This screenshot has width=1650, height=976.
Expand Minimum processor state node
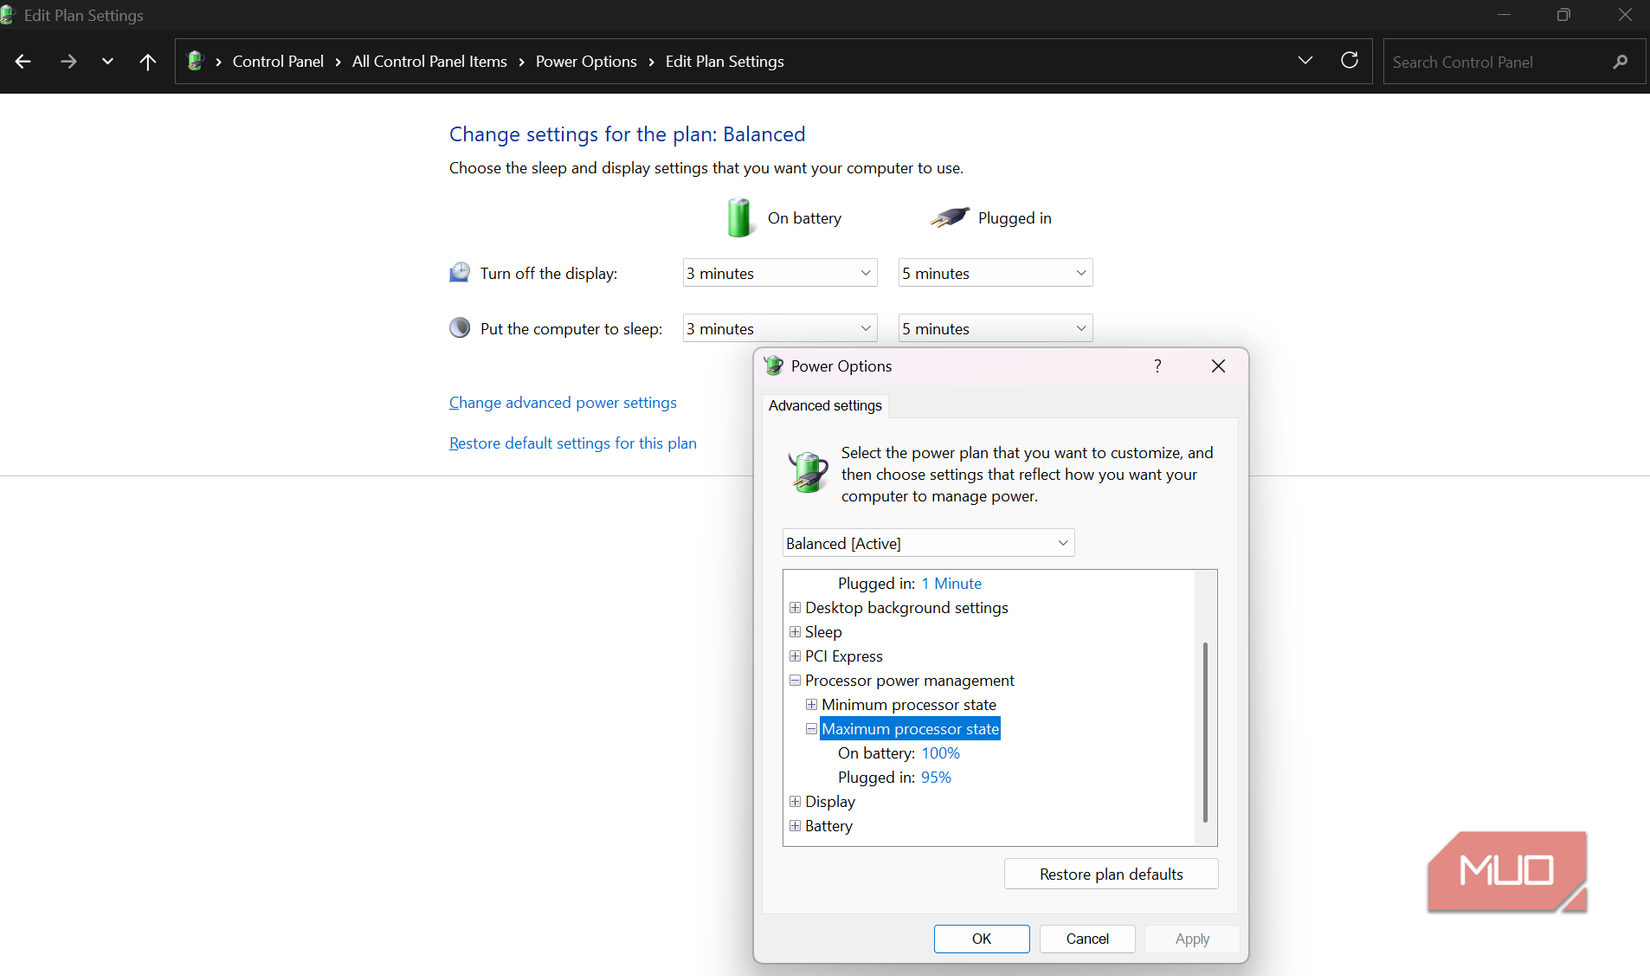tap(811, 705)
